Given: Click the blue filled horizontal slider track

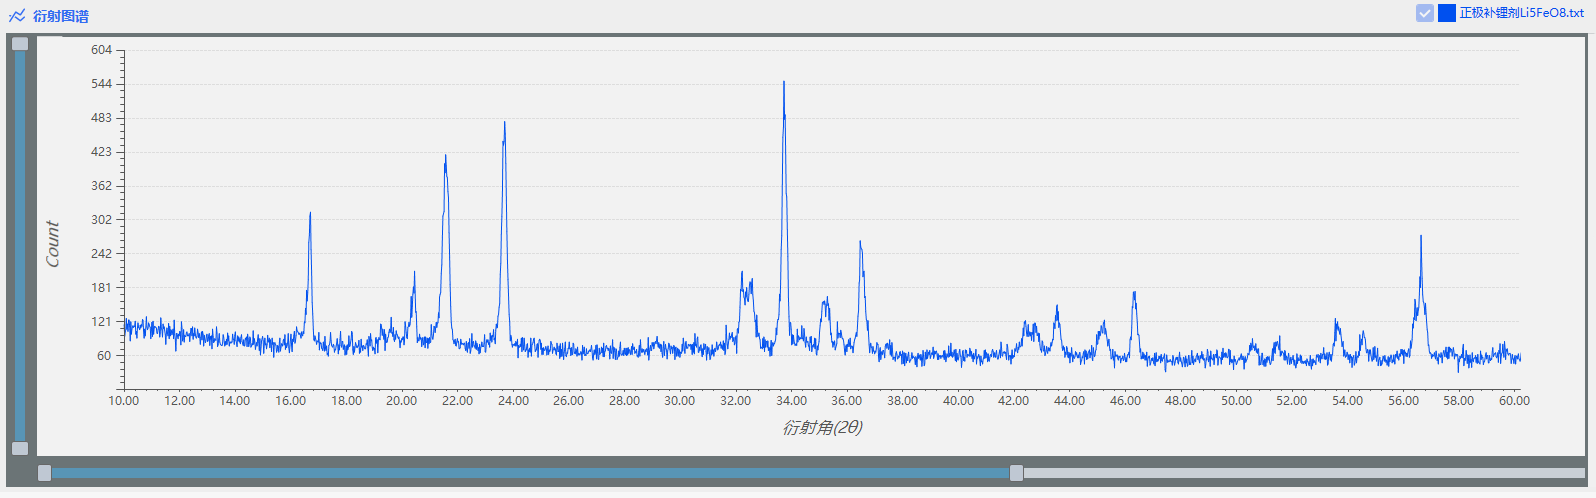Looking at the screenshot, I should coord(530,473).
